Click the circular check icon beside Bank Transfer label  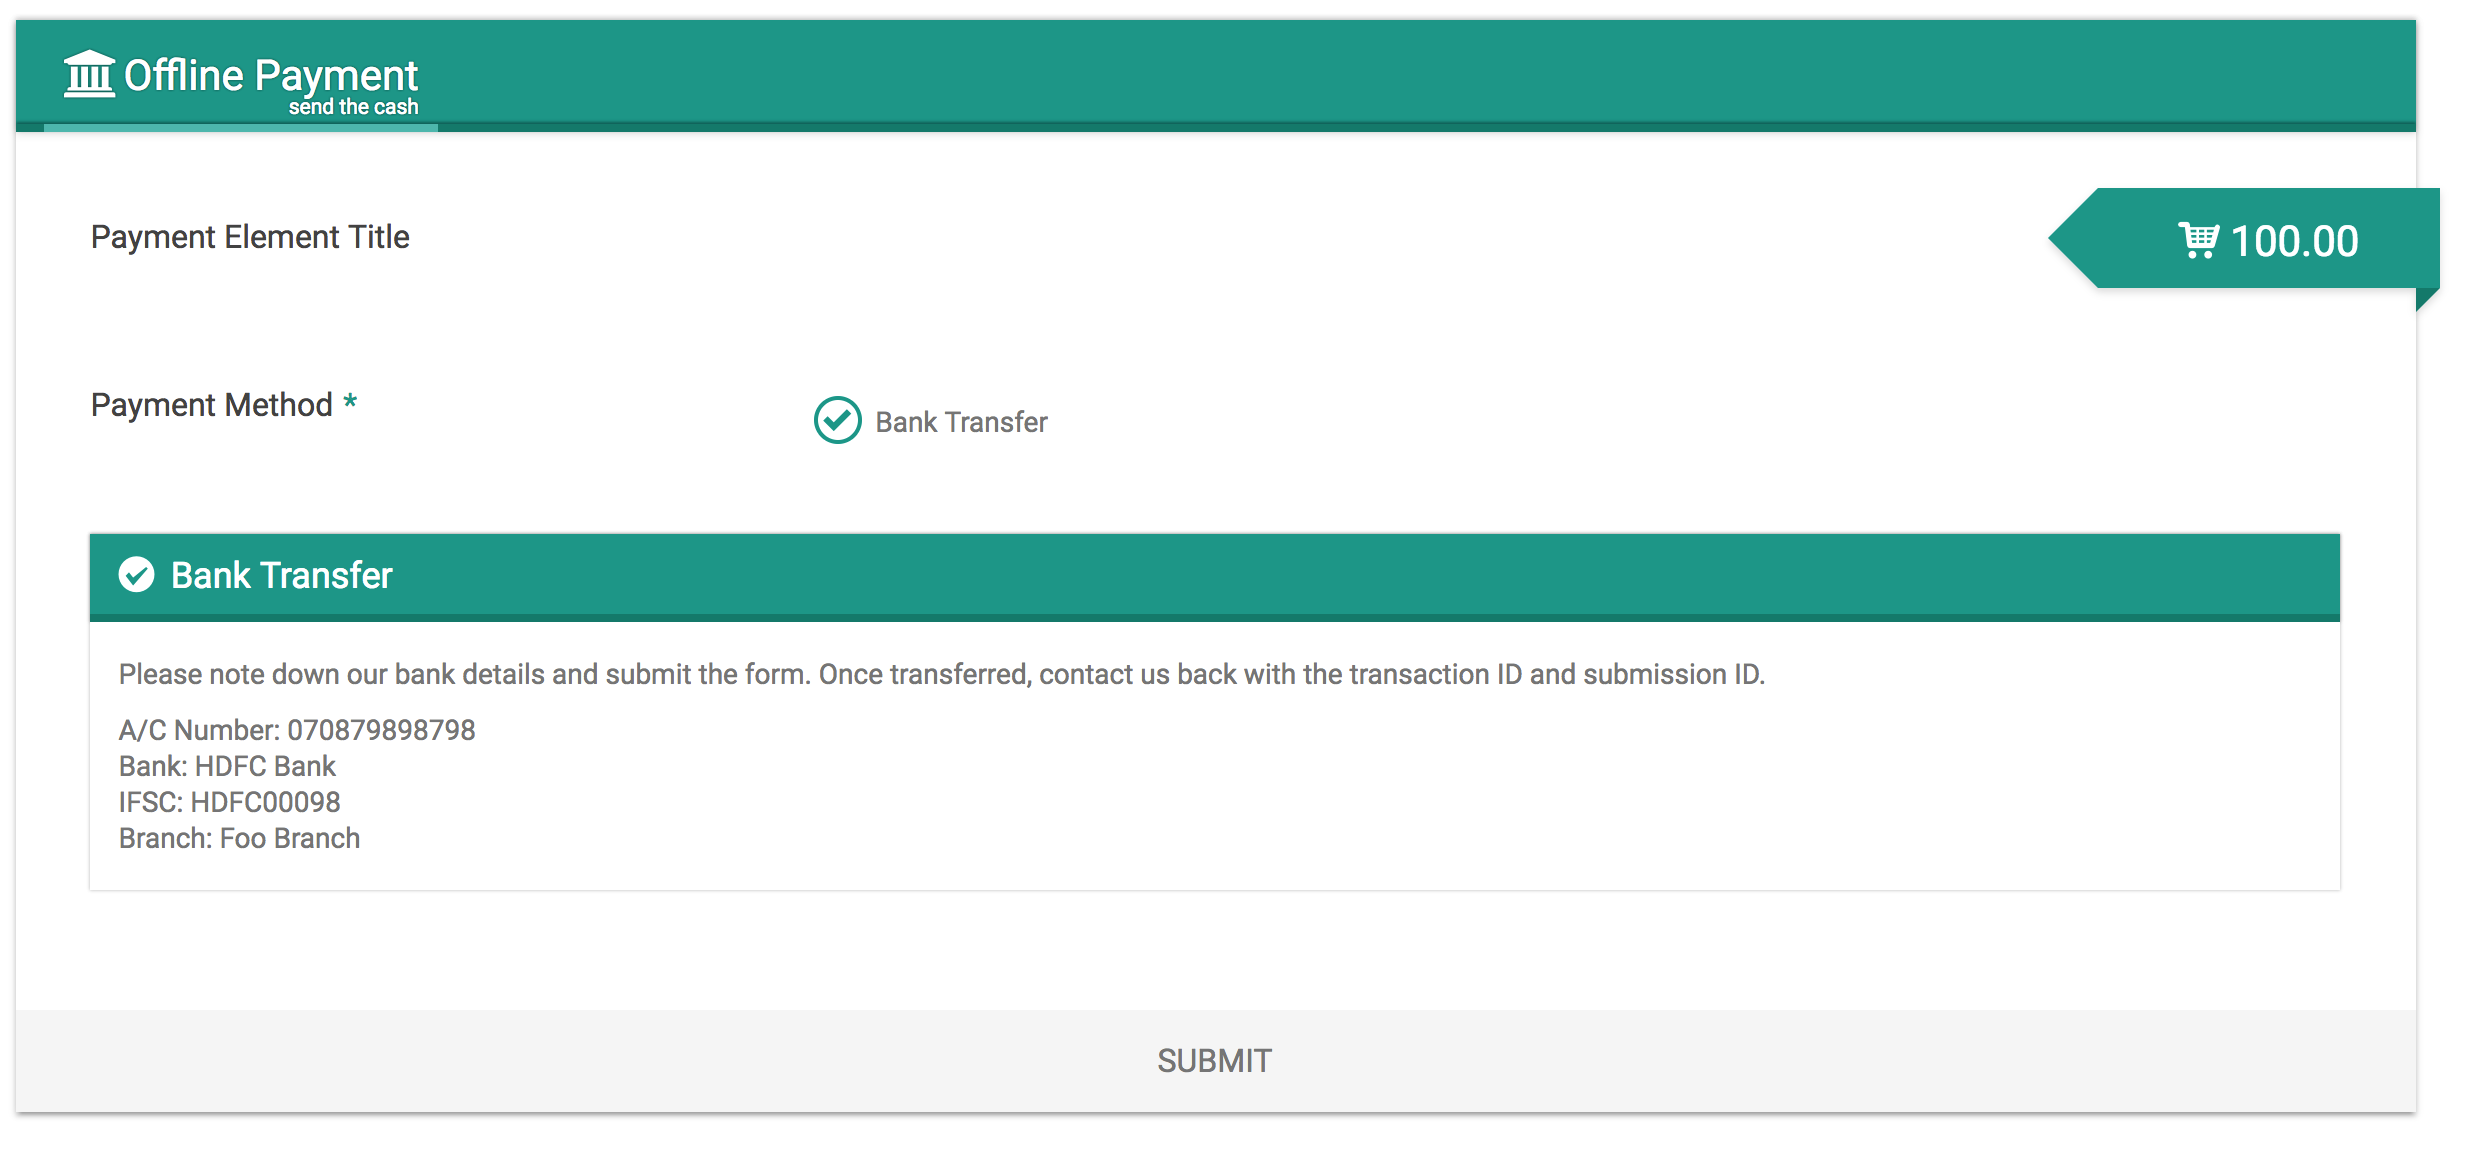834,420
